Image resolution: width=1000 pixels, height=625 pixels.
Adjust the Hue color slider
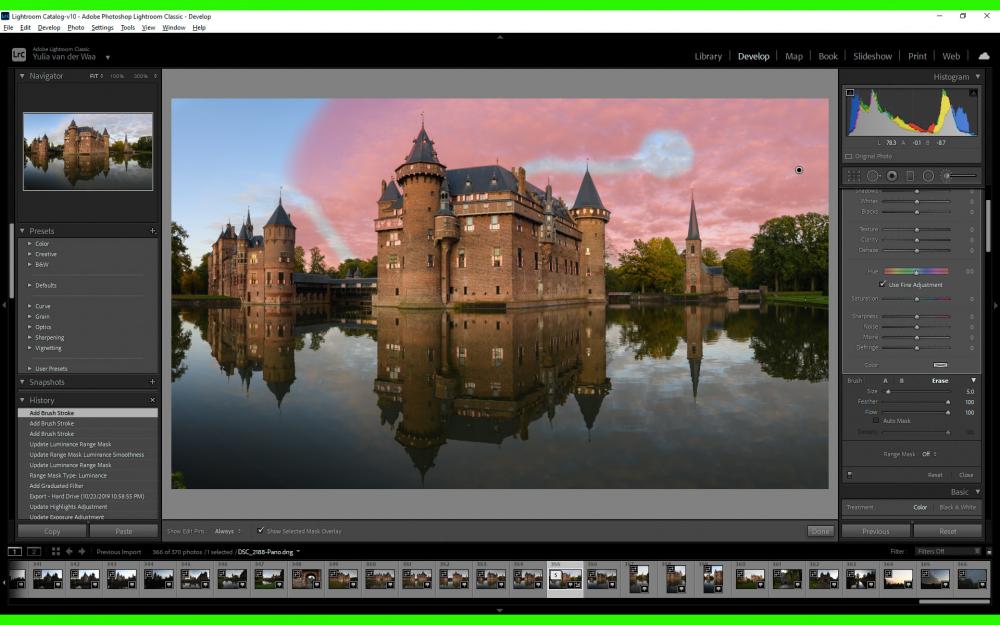[x=916, y=271]
